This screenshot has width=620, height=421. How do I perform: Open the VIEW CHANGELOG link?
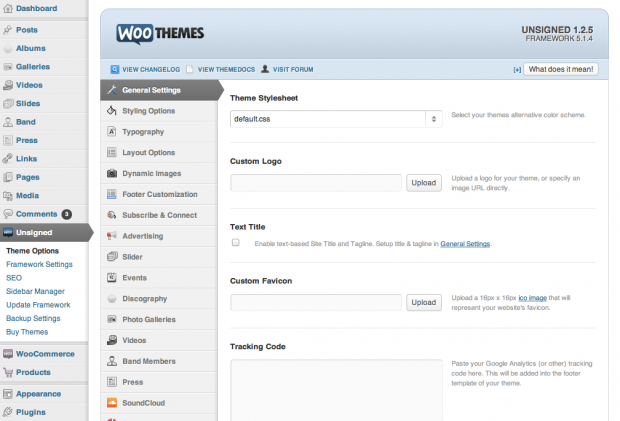pos(151,70)
